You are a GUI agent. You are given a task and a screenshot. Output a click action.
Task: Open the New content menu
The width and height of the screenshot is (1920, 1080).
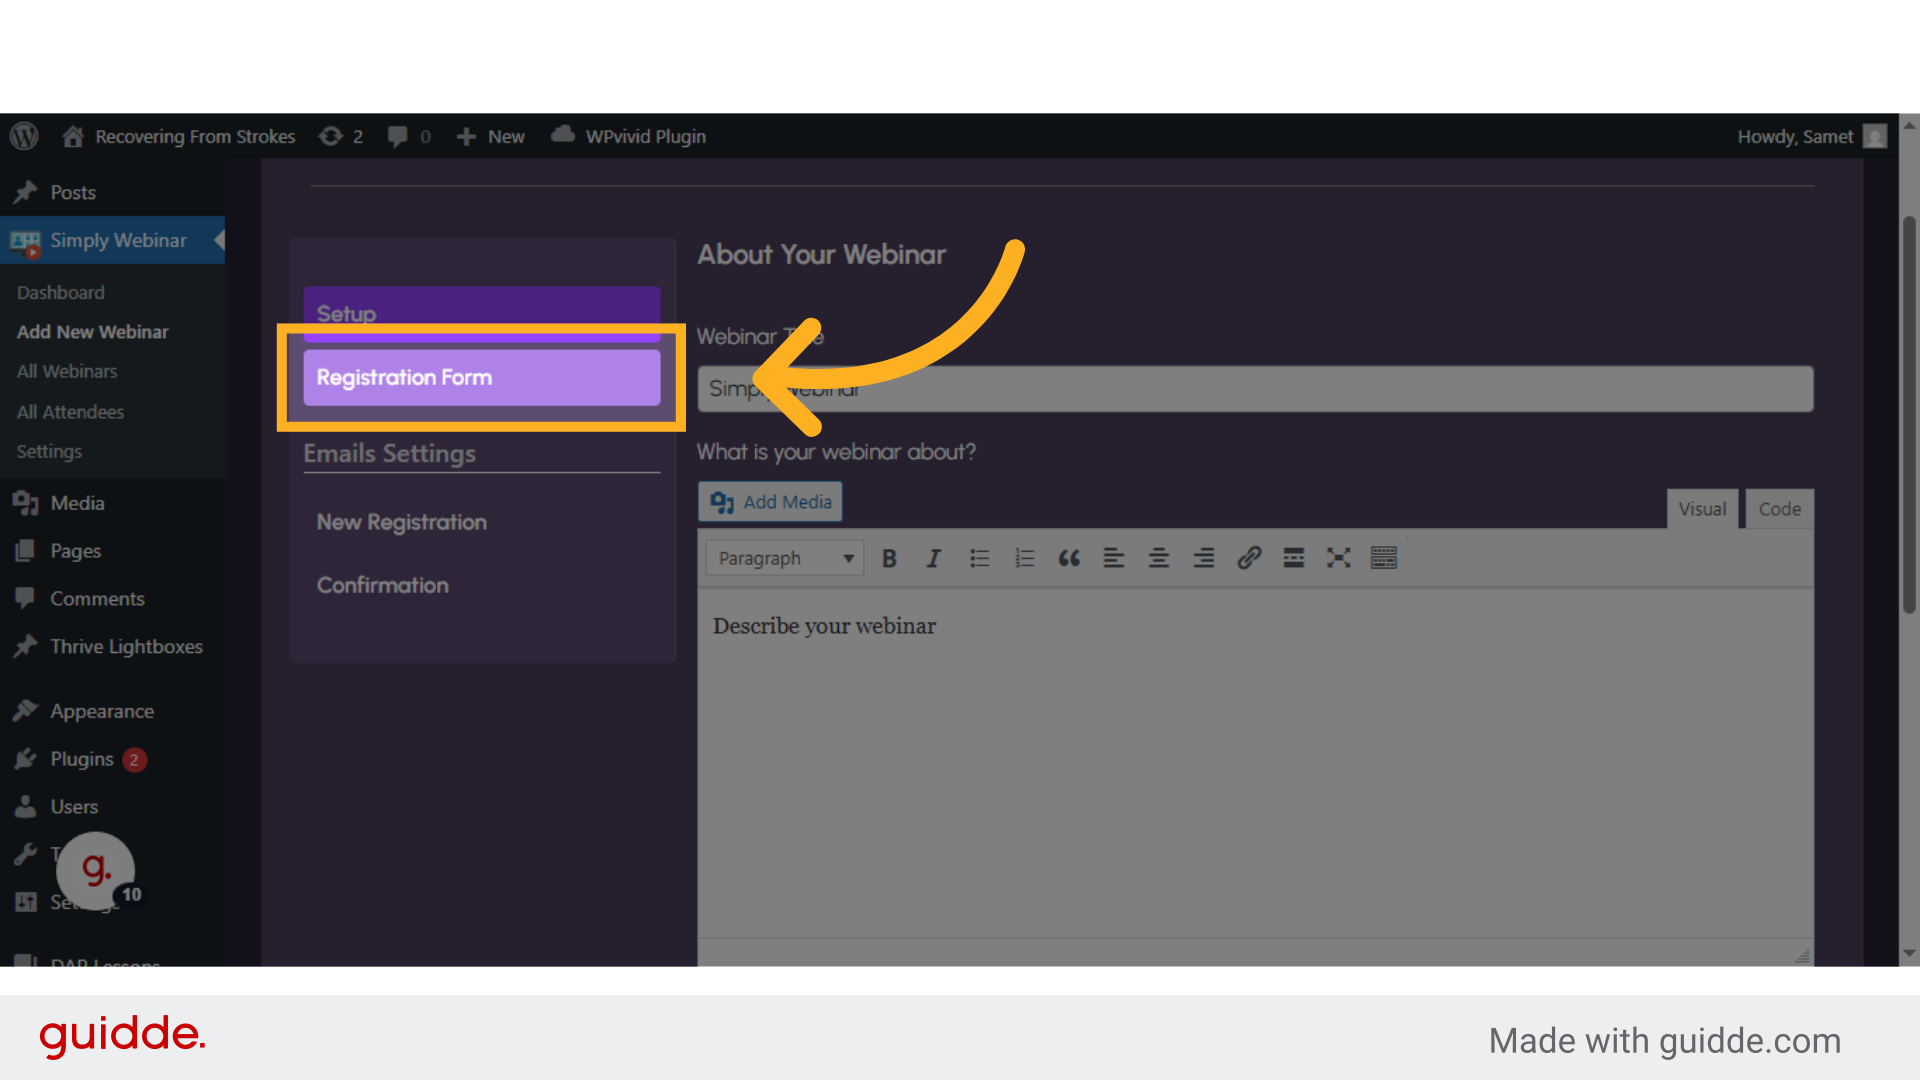490,136
